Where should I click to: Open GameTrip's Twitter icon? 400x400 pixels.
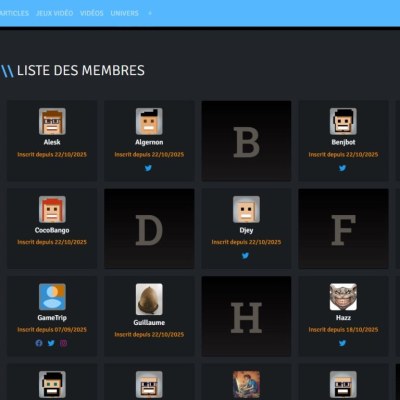click(x=51, y=343)
